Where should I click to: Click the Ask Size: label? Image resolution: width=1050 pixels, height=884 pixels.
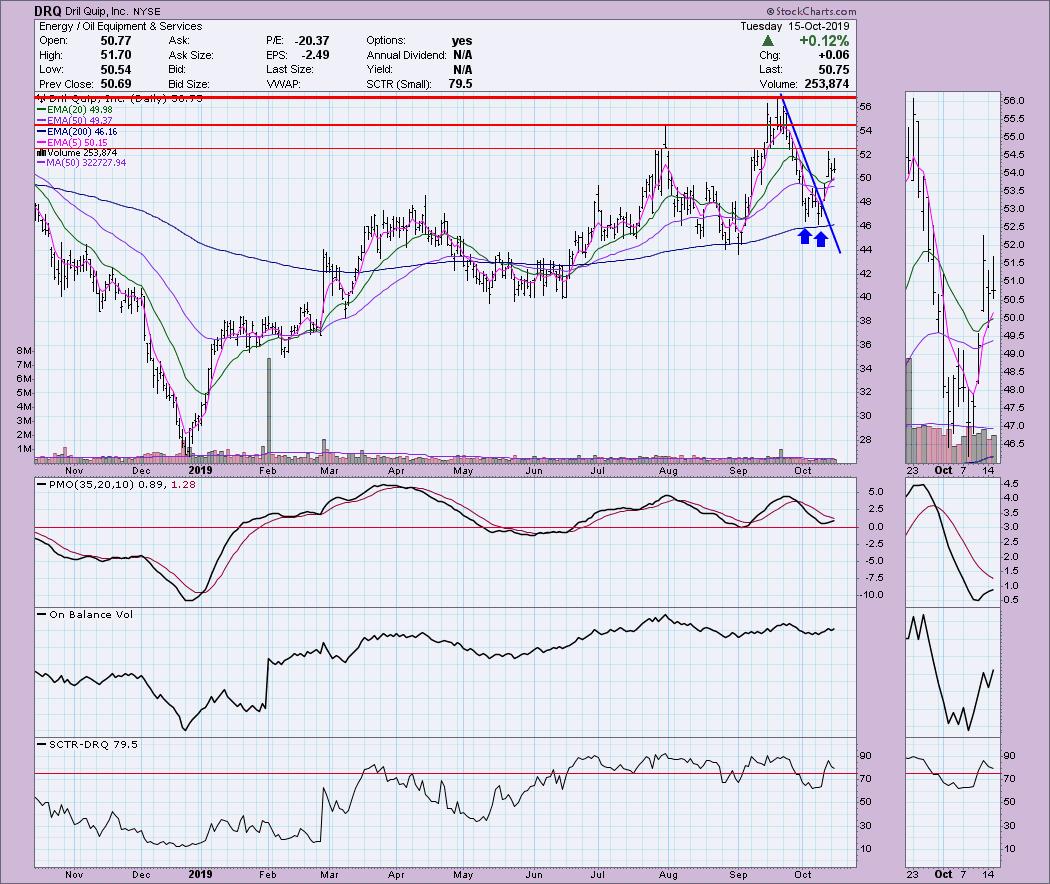[191, 55]
